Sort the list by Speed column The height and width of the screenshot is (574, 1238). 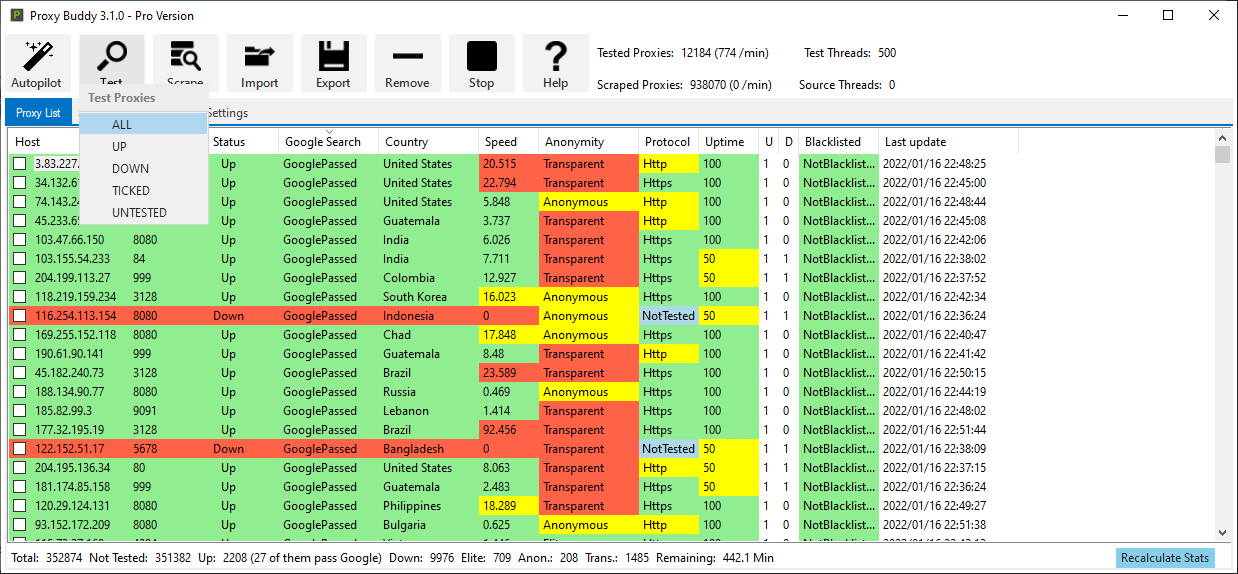(x=501, y=142)
